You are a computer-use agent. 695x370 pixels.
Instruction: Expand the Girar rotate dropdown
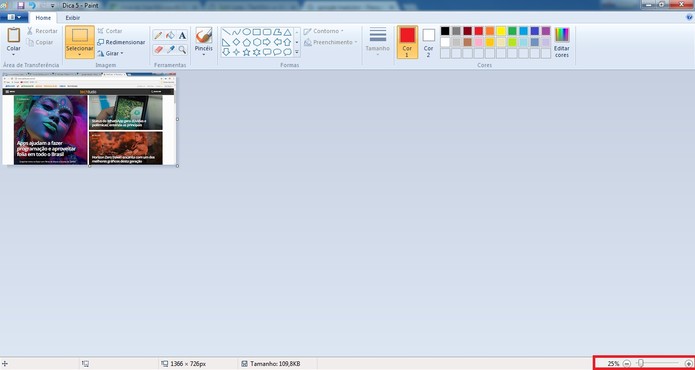(x=110, y=53)
